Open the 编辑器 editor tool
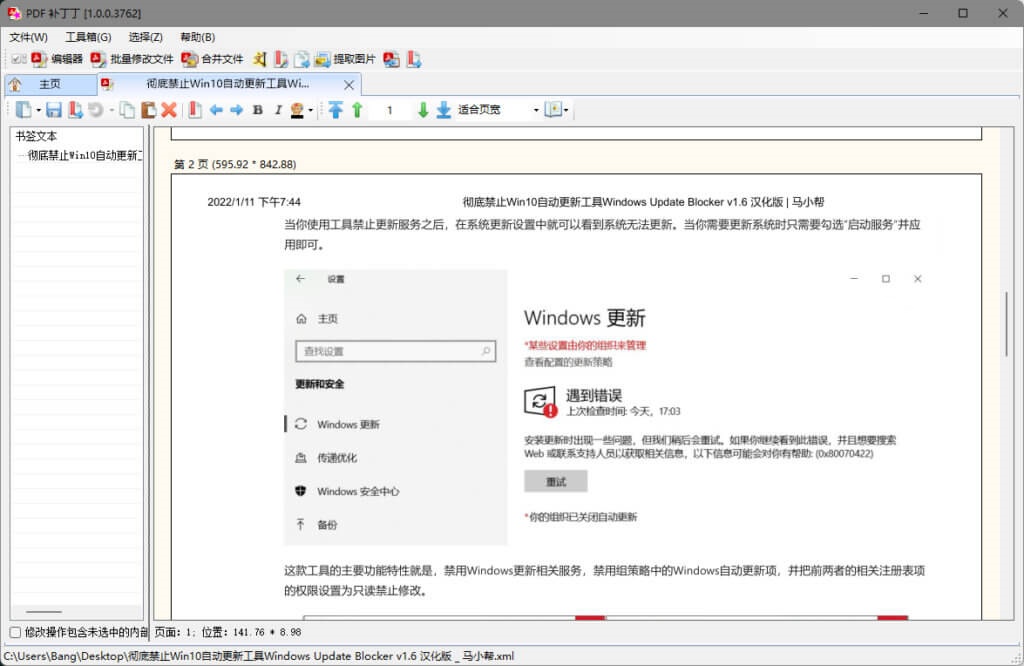Image resolution: width=1024 pixels, height=666 pixels. pos(57,59)
